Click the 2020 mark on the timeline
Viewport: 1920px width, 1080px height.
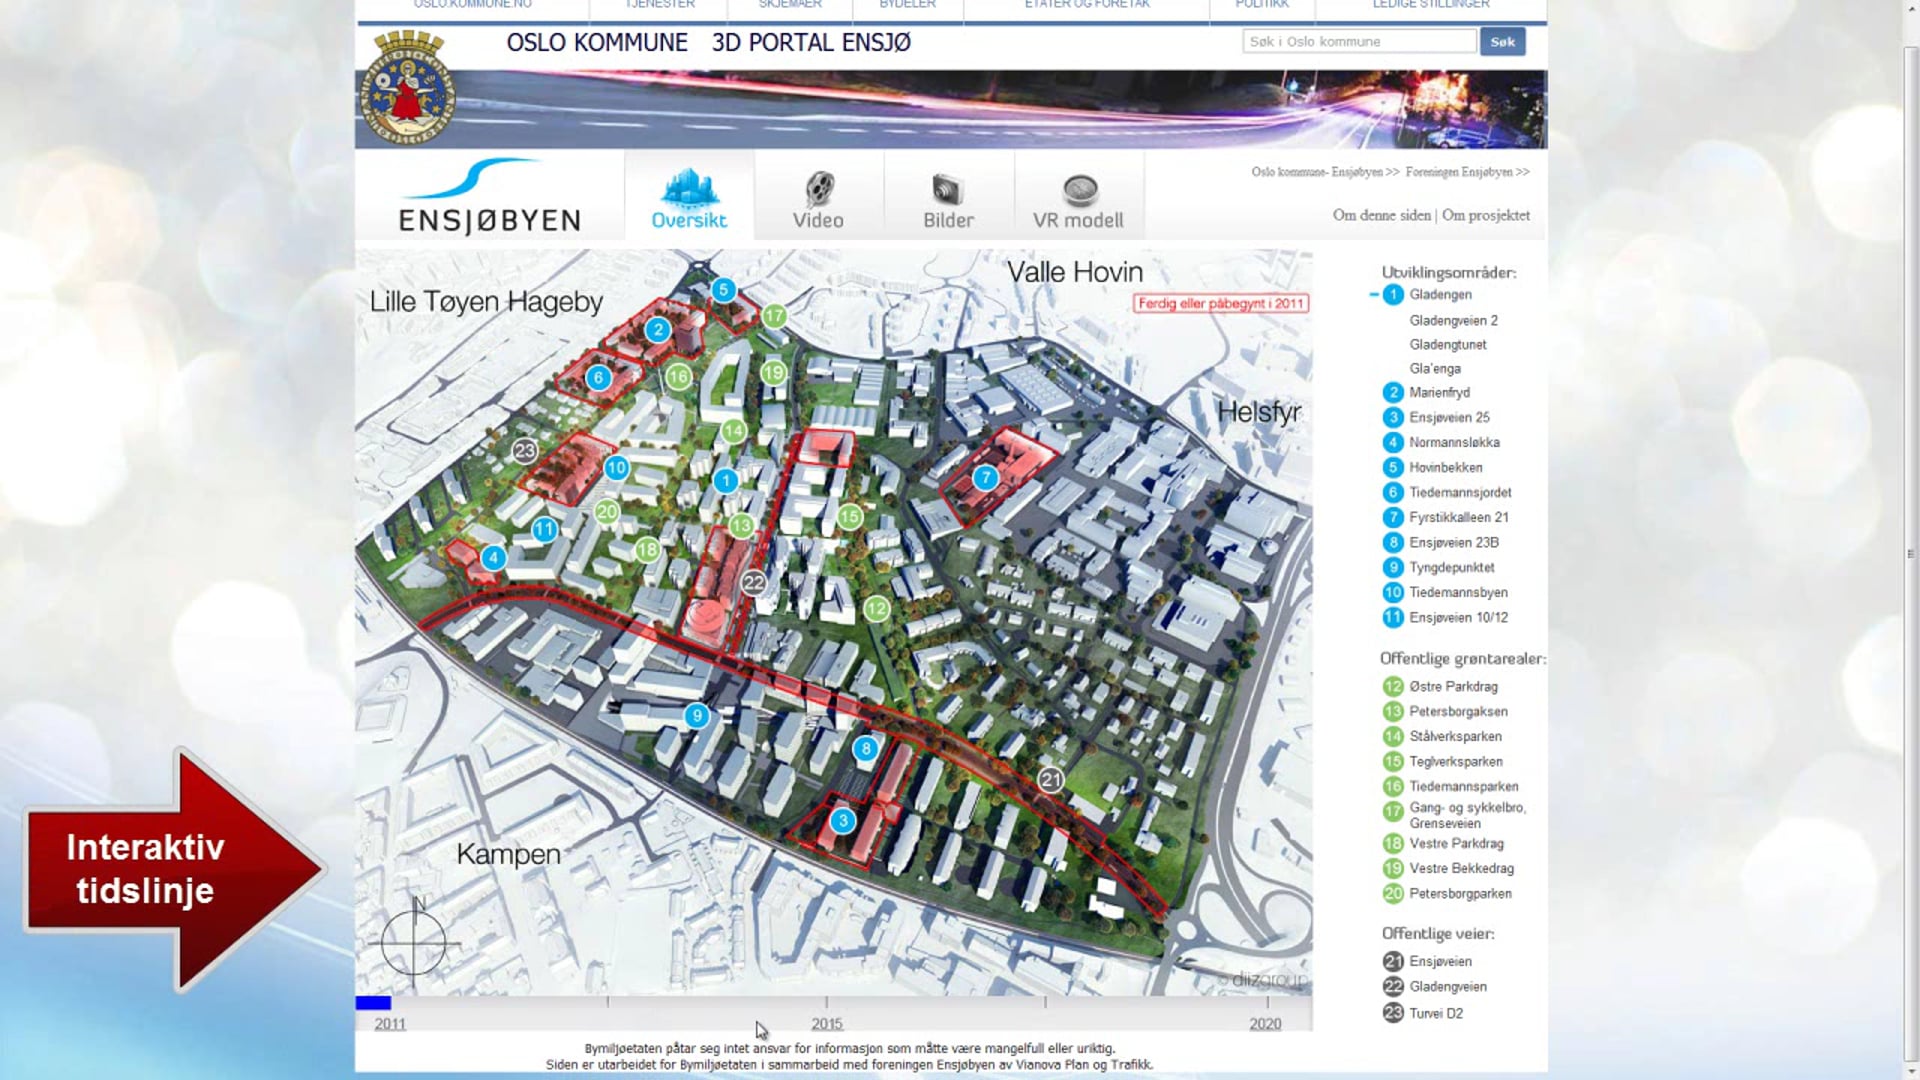tap(1265, 1022)
